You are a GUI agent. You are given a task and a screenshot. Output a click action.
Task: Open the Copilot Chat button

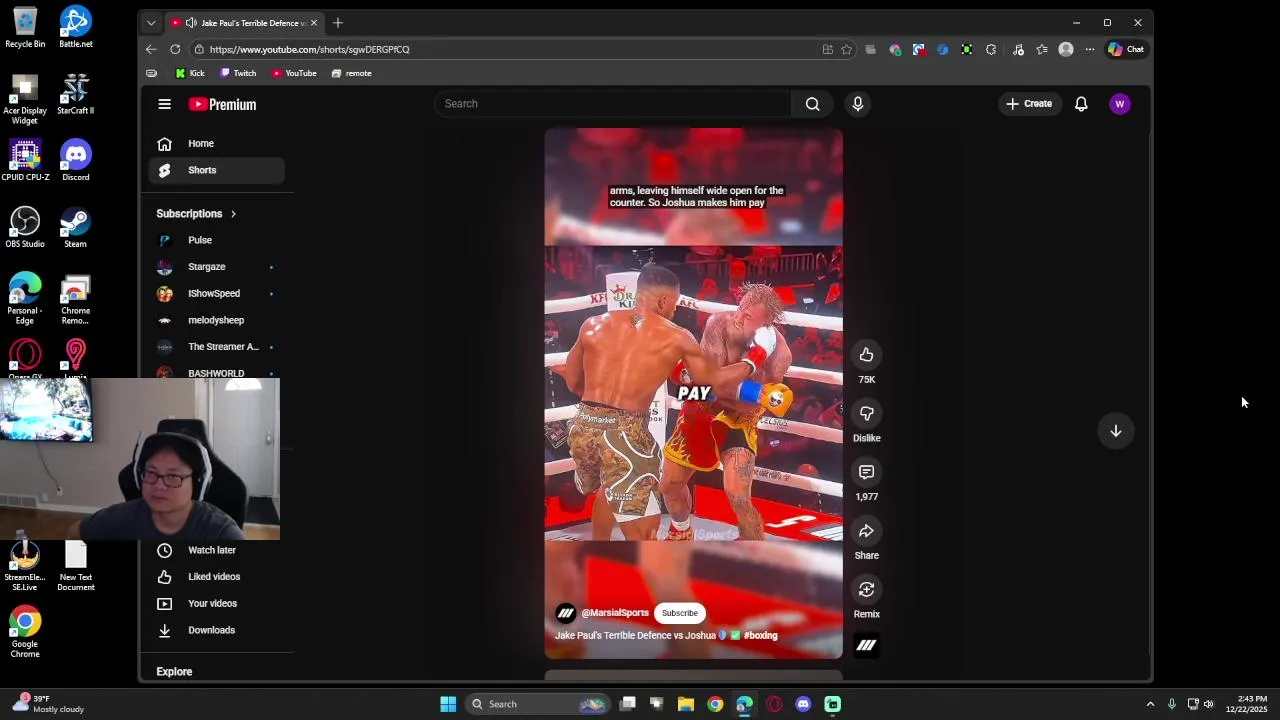pyautogui.click(x=1126, y=49)
